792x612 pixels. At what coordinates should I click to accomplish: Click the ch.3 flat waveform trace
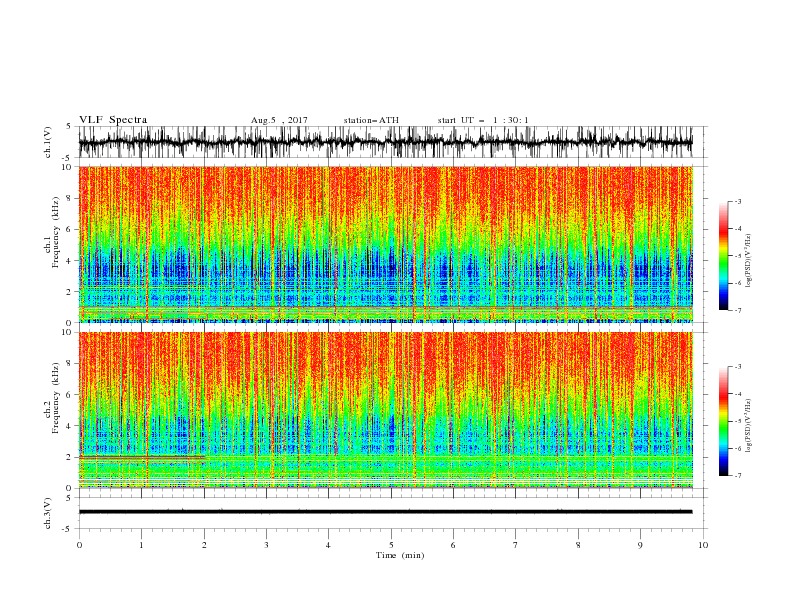[385, 512]
